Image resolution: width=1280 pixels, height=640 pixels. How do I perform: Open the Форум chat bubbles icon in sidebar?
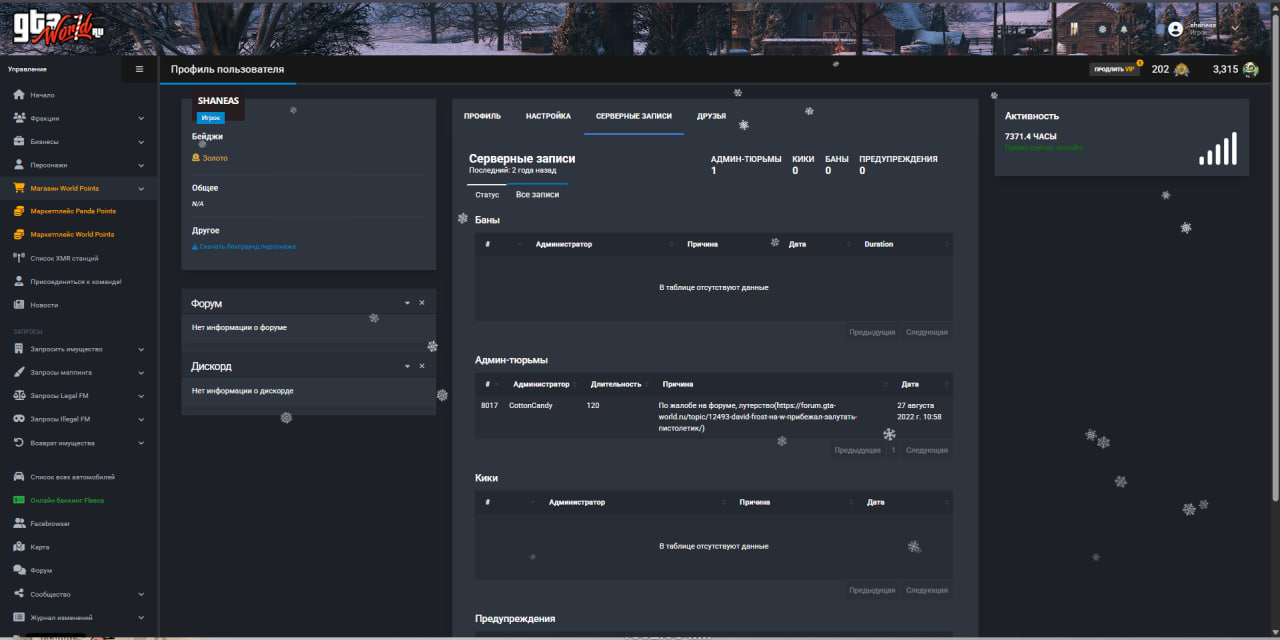point(19,570)
